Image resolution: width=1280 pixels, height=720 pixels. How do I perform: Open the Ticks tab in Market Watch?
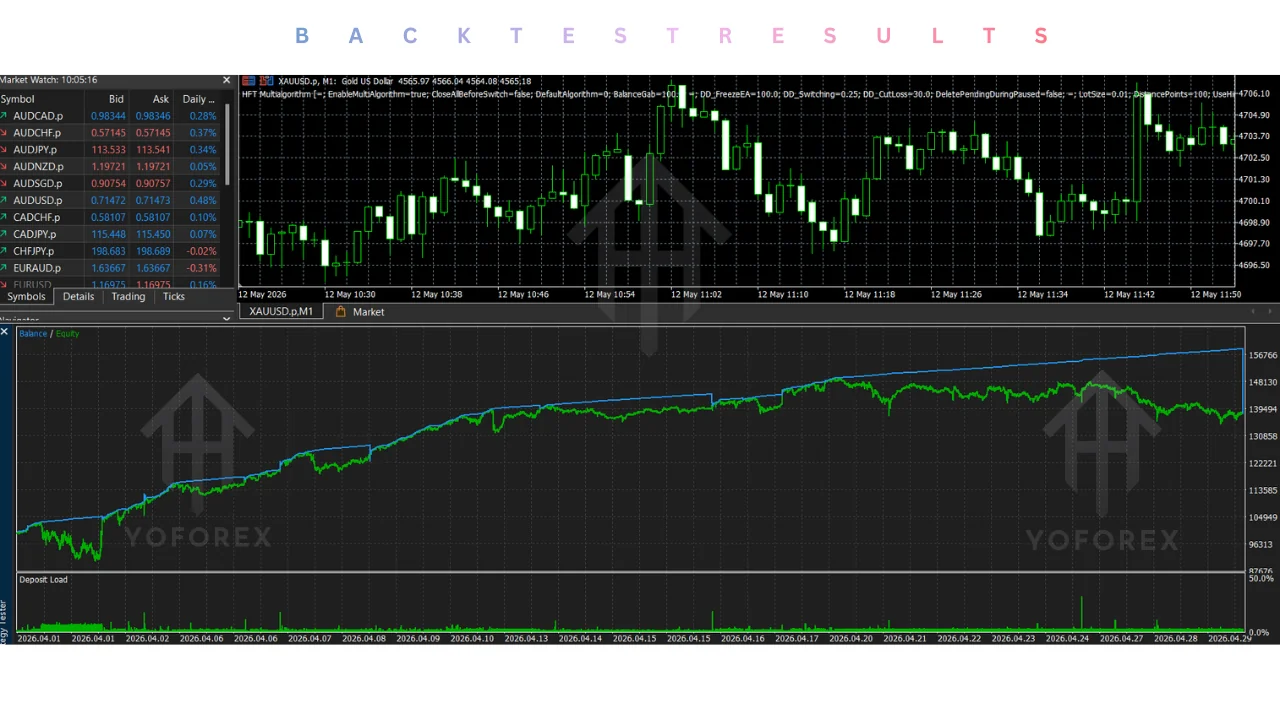point(174,297)
